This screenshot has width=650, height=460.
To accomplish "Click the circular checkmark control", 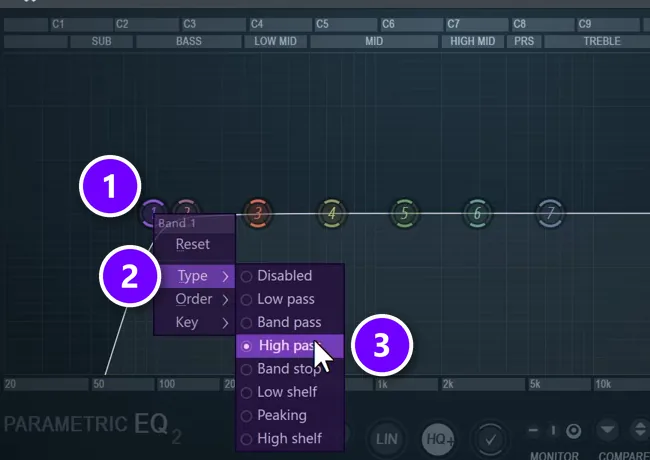I will (490, 439).
